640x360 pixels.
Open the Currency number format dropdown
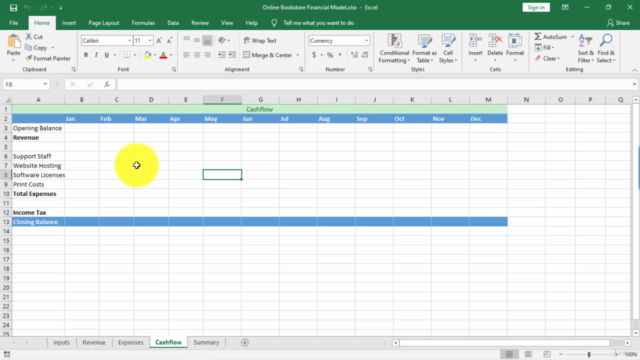366,40
